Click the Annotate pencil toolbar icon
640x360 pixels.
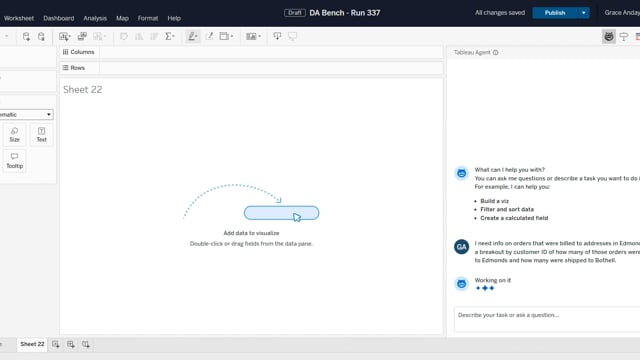coord(209,36)
